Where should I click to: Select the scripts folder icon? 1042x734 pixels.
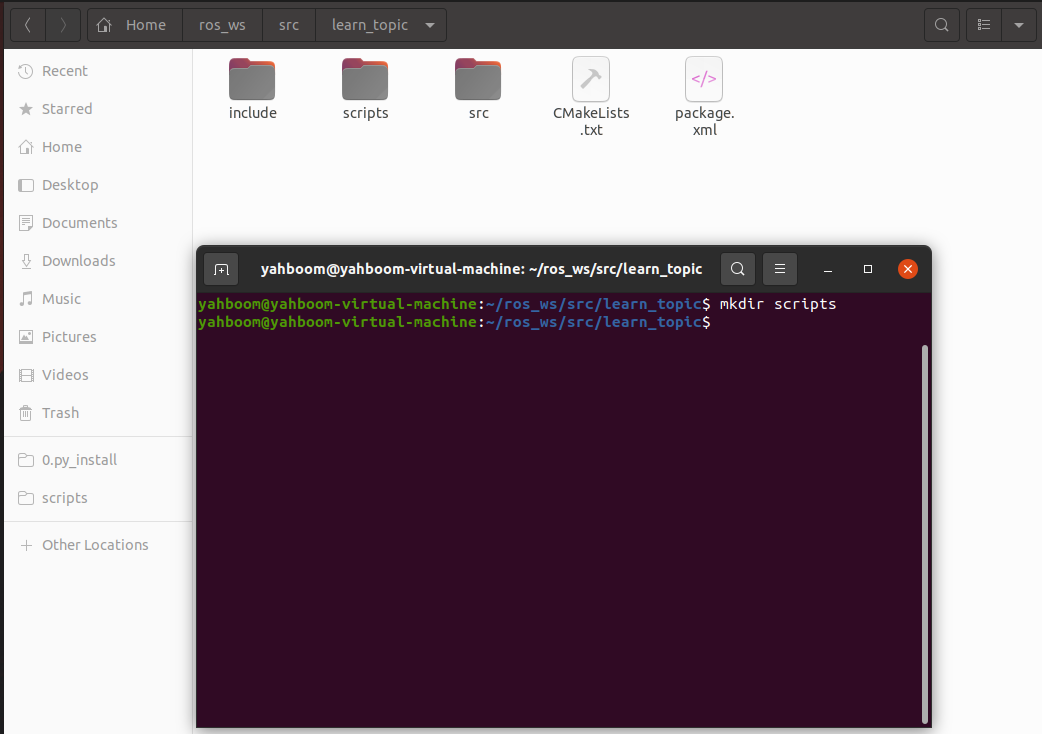coord(365,79)
